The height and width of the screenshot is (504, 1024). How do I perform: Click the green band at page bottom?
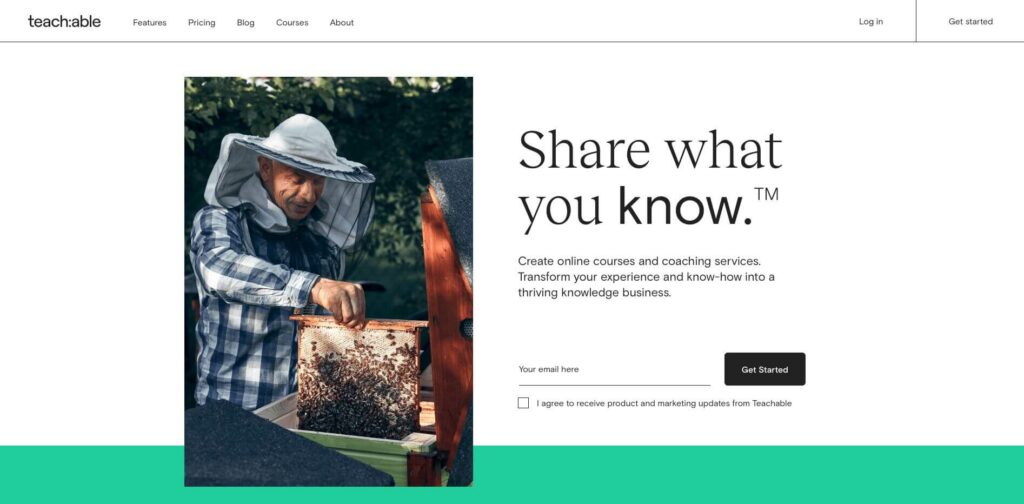click(748, 475)
